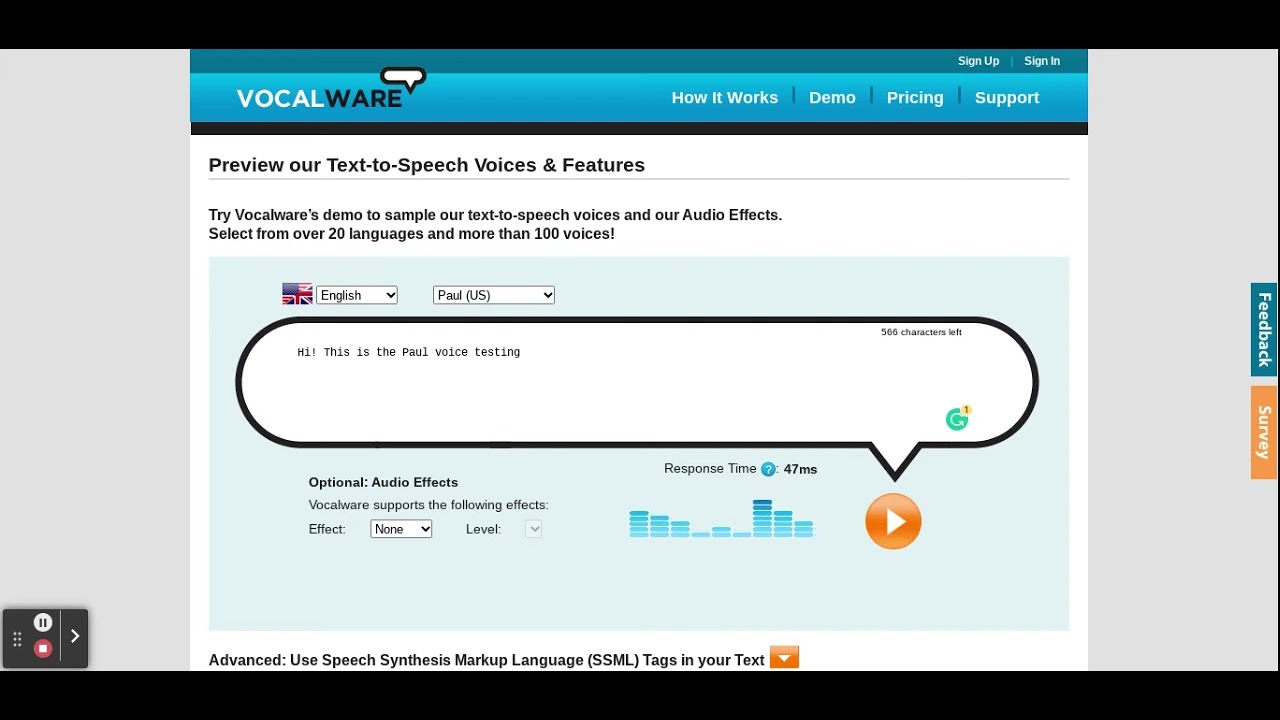Screen dimensions: 1280x720
Task: Click the '566 characters left' counter
Action: 921,332
